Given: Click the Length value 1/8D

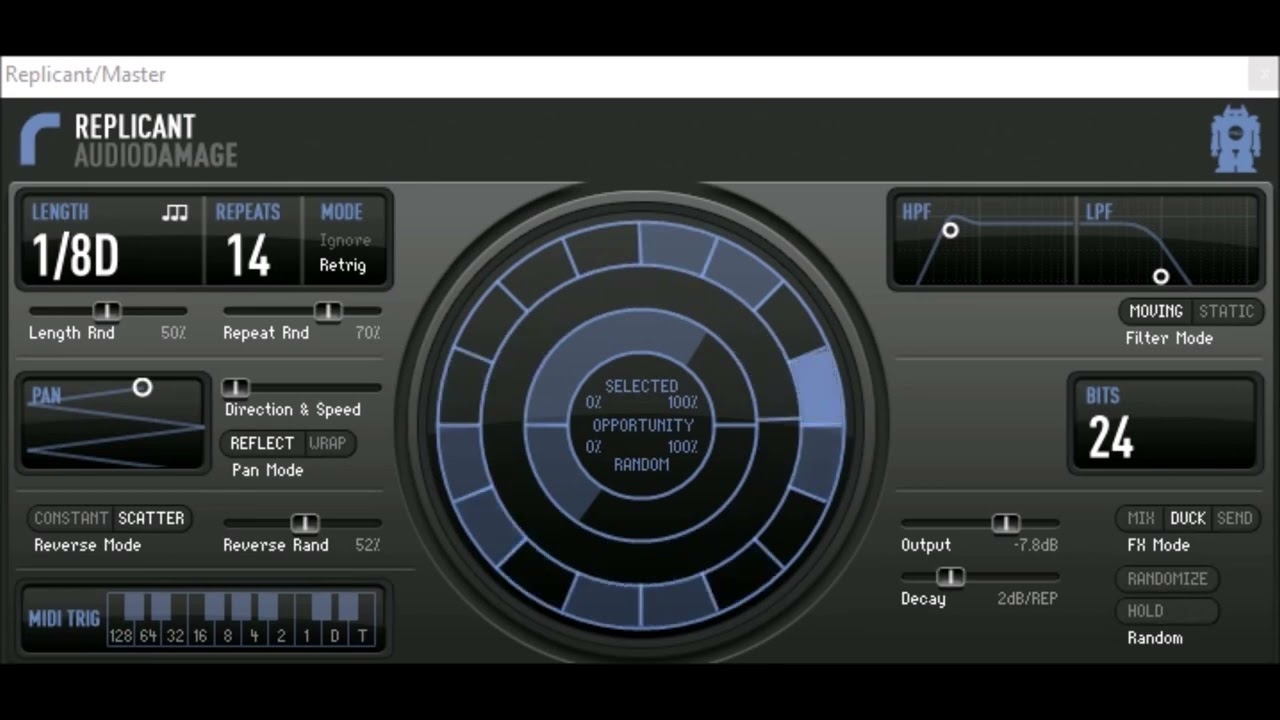Looking at the screenshot, I should [76, 256].
